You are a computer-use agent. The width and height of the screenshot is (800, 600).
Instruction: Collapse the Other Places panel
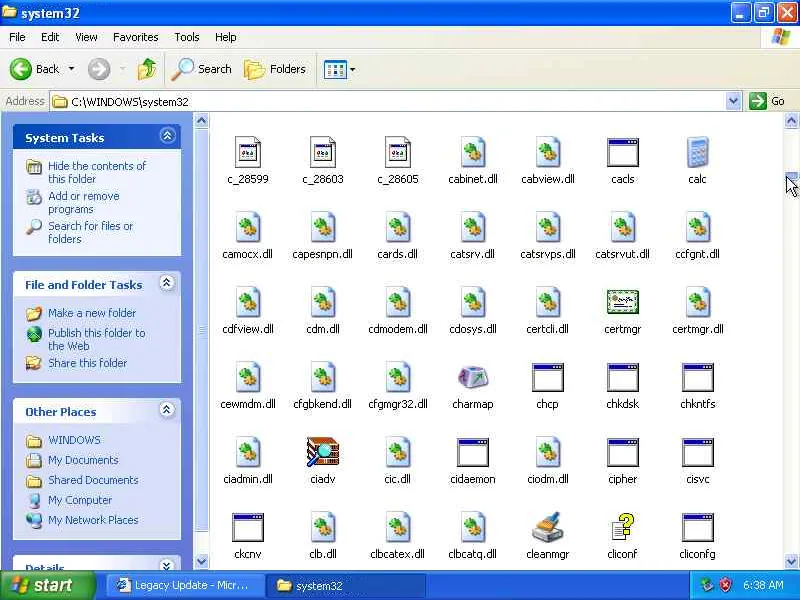coord(167,410)
